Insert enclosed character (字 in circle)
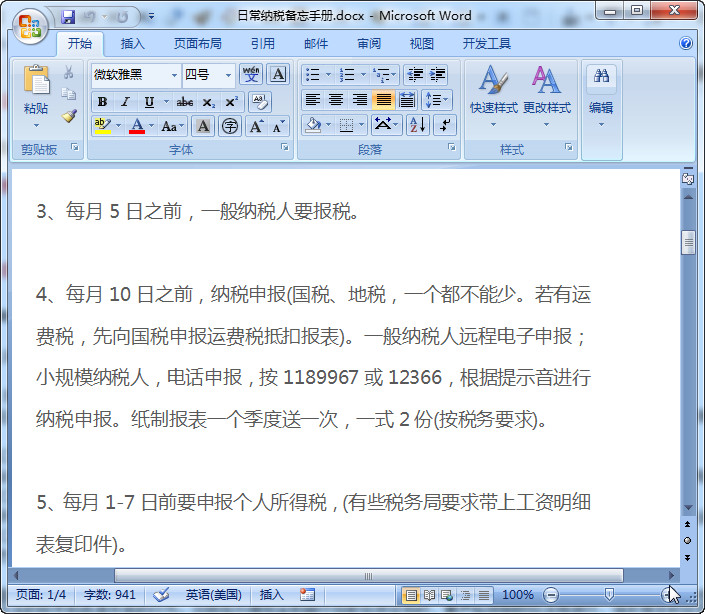The height and width of the screenshot is (614, 705). (x=230, y=126)
